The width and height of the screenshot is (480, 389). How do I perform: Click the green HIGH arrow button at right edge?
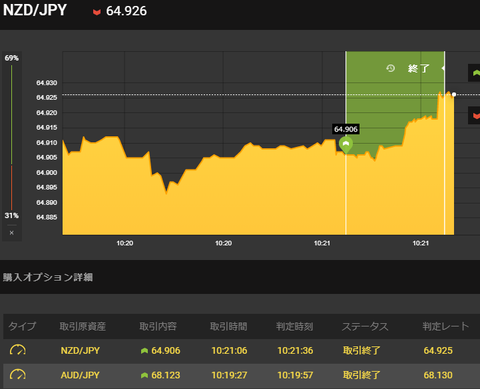coord(474,73)
